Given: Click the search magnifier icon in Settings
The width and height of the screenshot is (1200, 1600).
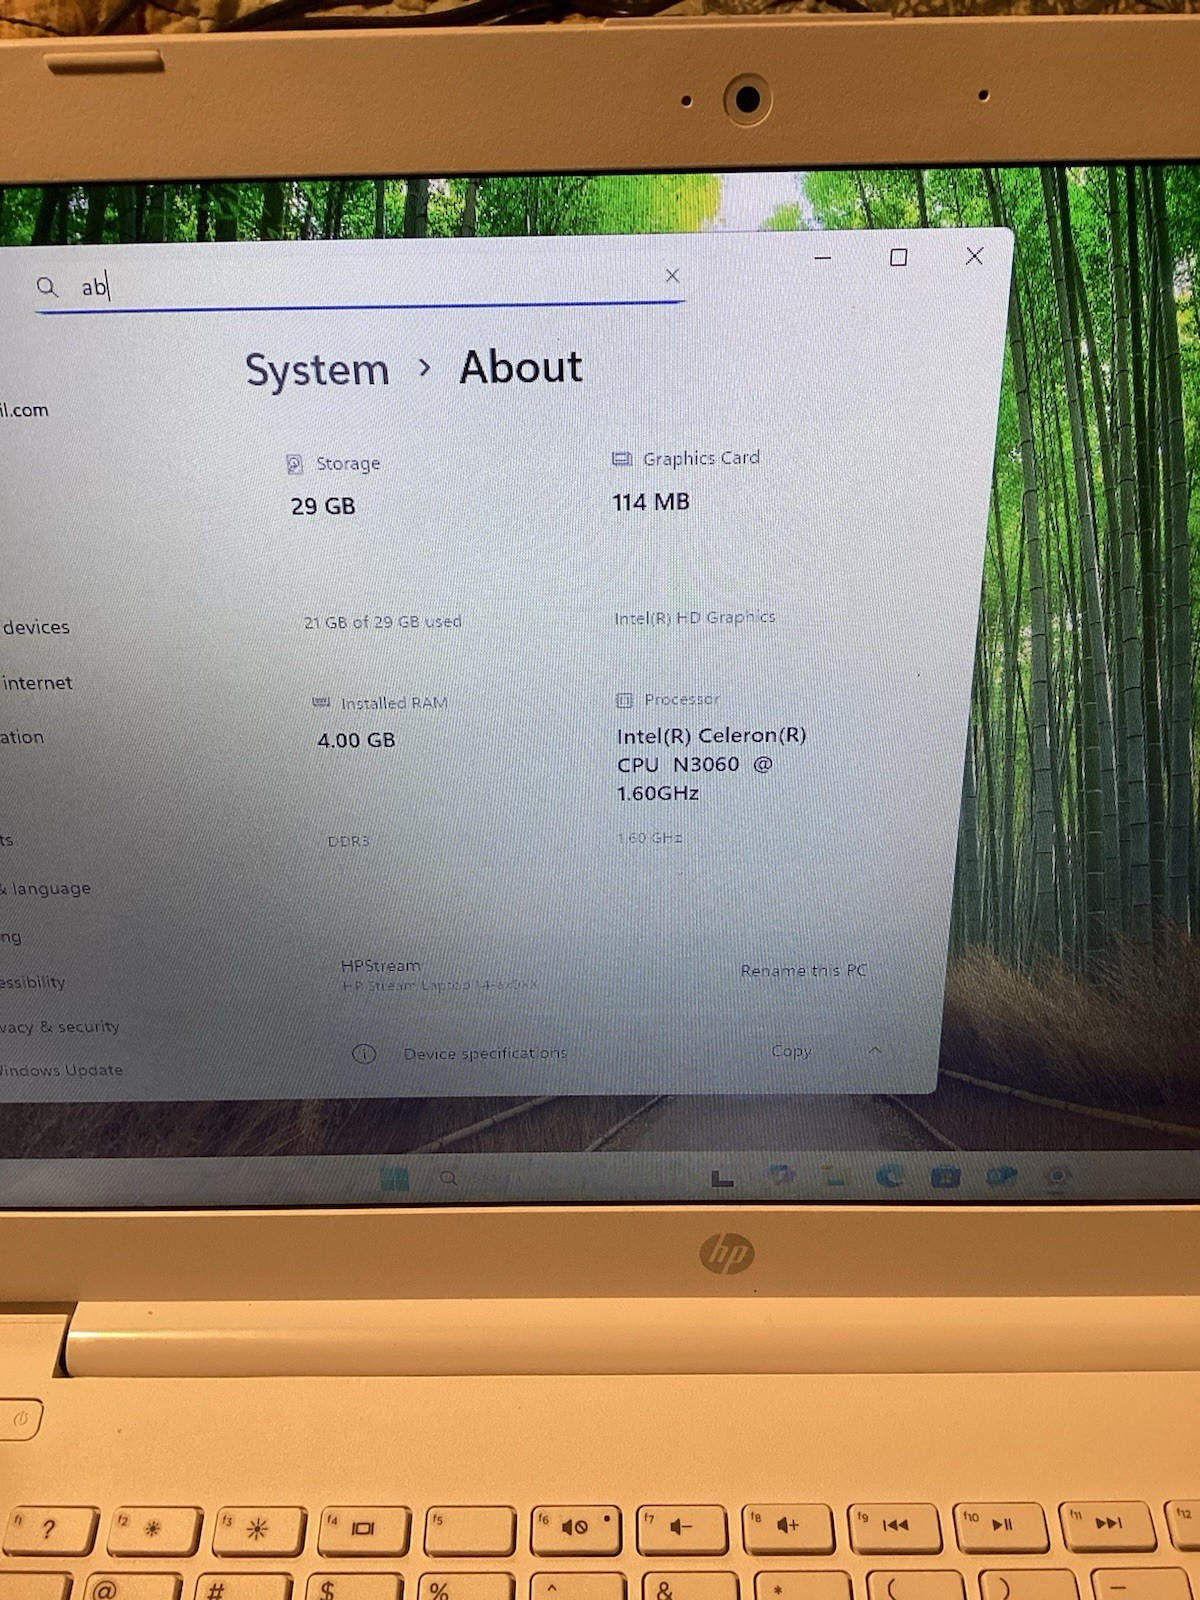Looking at the screenshot, I should [x=47, y=287].
